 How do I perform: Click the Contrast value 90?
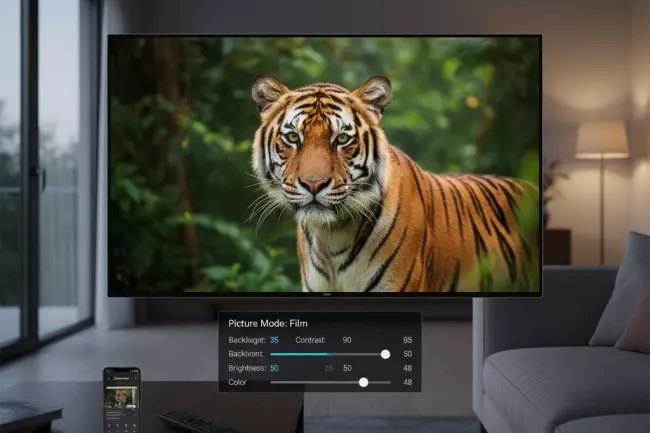tap(347, 340)
